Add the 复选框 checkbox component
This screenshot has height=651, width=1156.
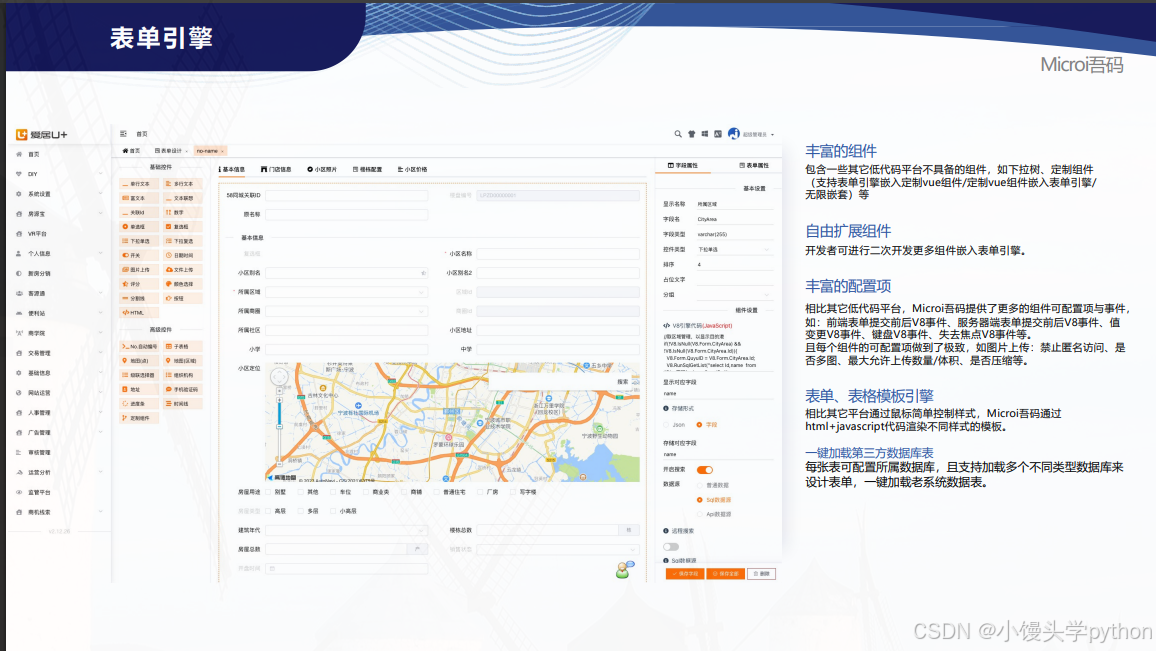tap(183, 227)
